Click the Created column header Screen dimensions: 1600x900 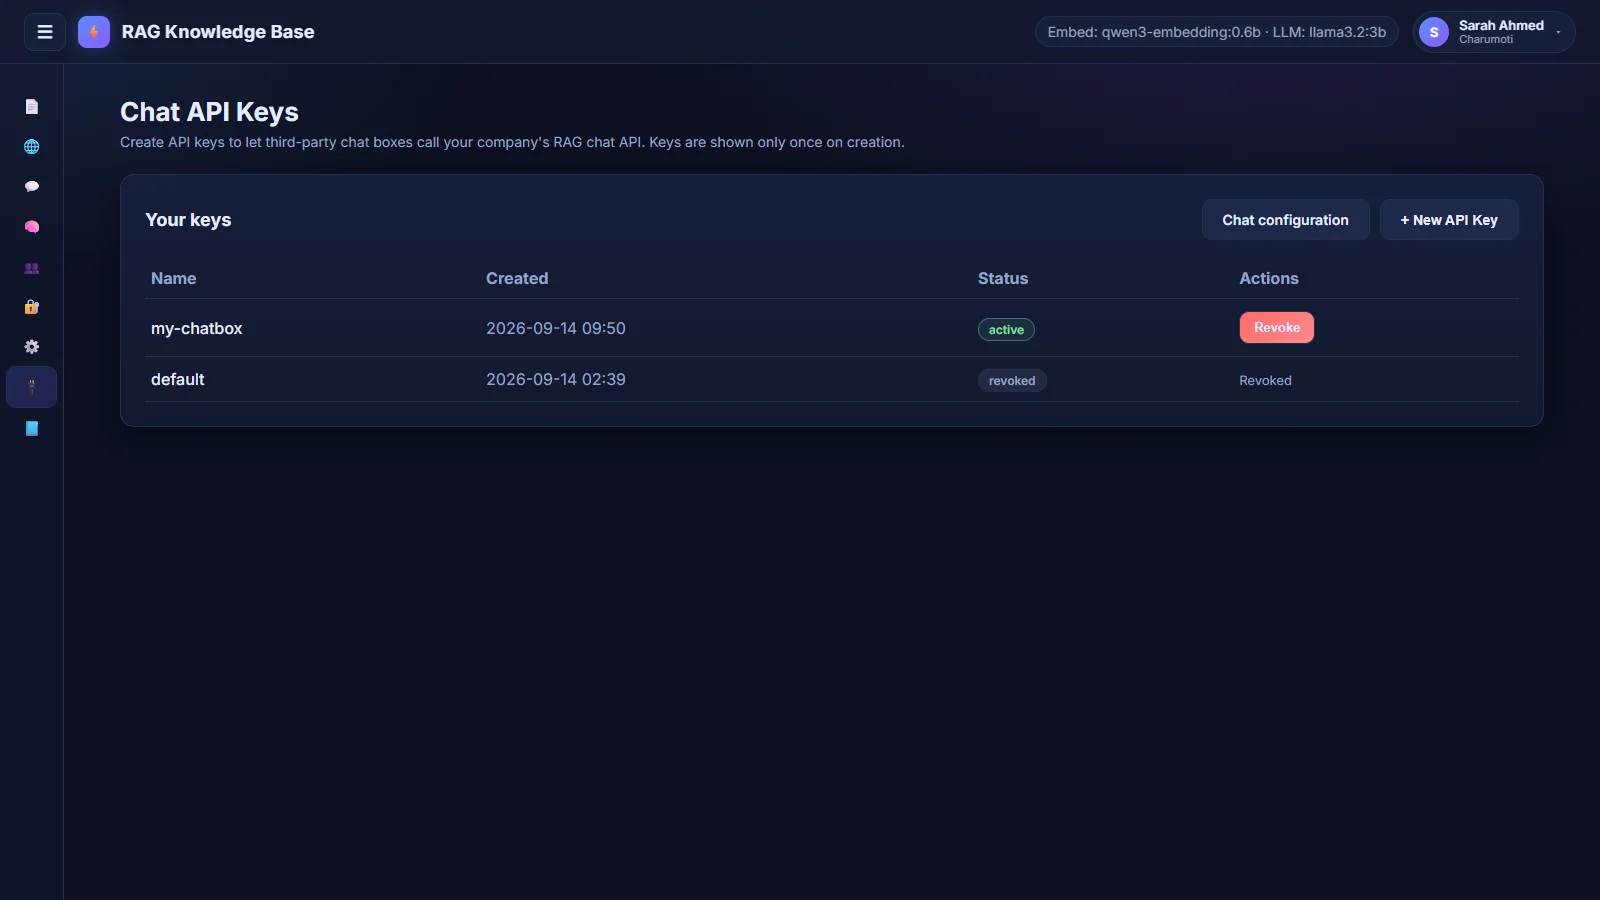coord(517,278)
